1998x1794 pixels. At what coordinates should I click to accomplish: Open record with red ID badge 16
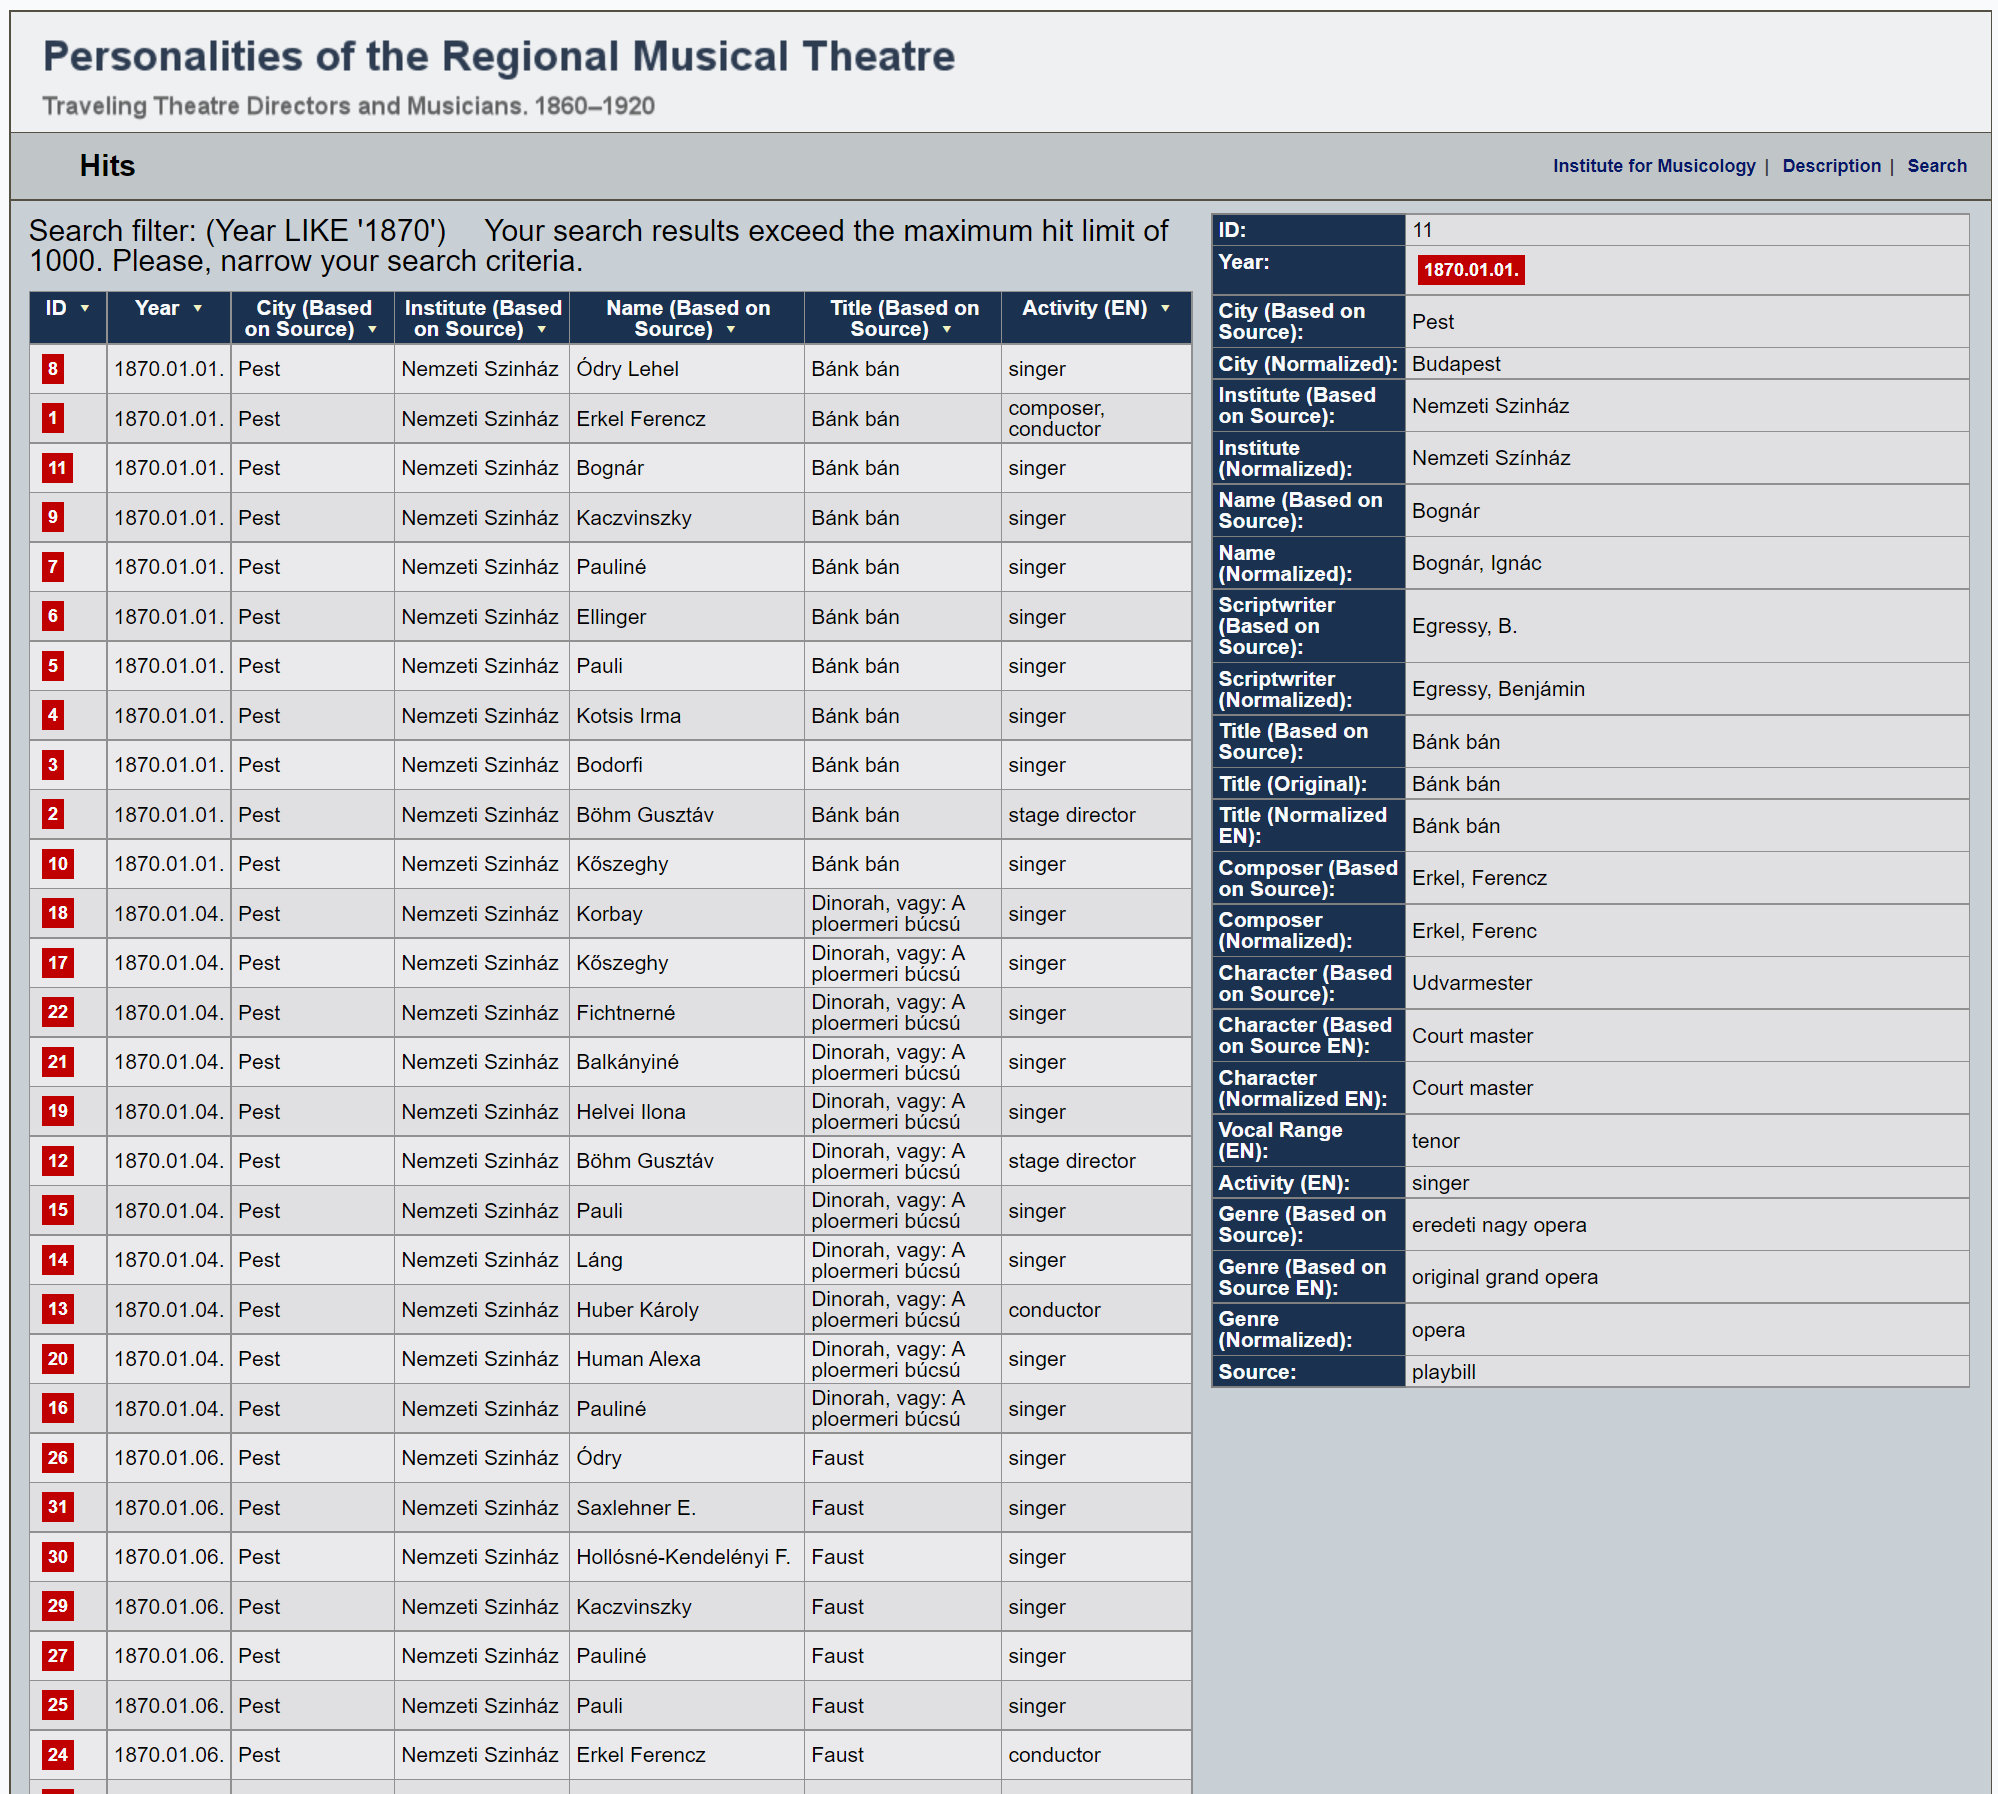coord(57,1408)
